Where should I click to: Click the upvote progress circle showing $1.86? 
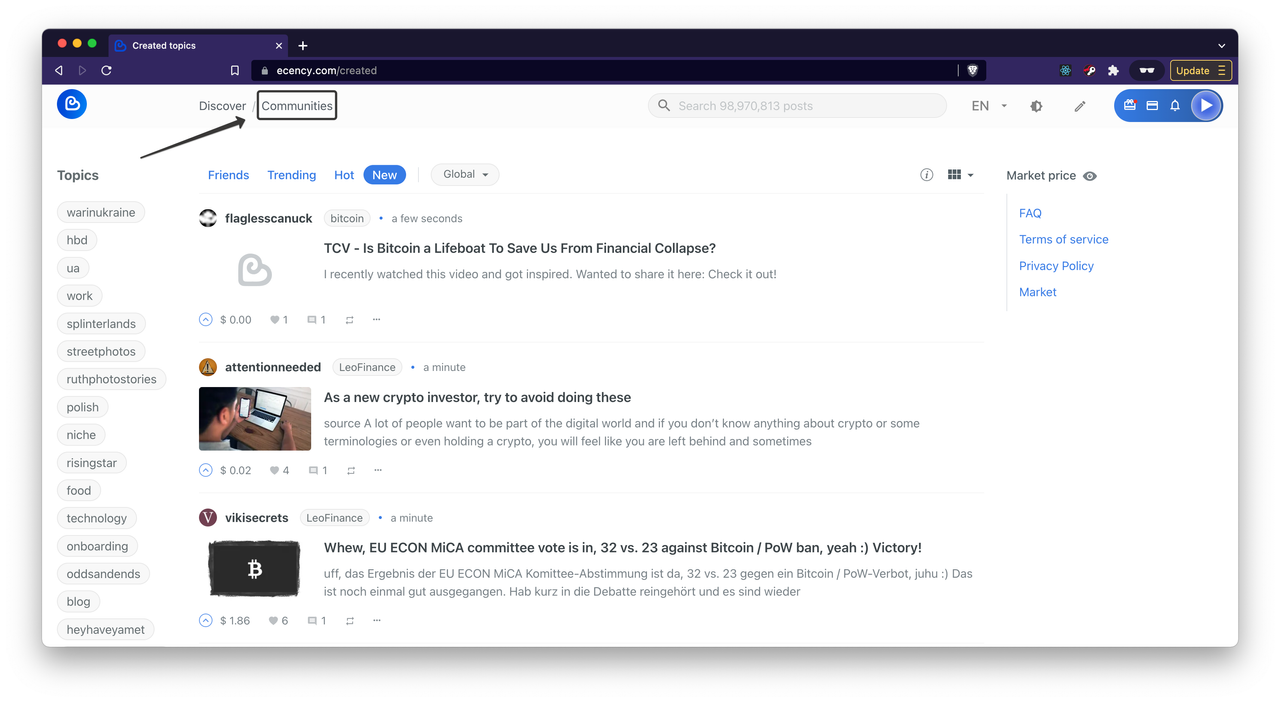[x=205, y=620]
